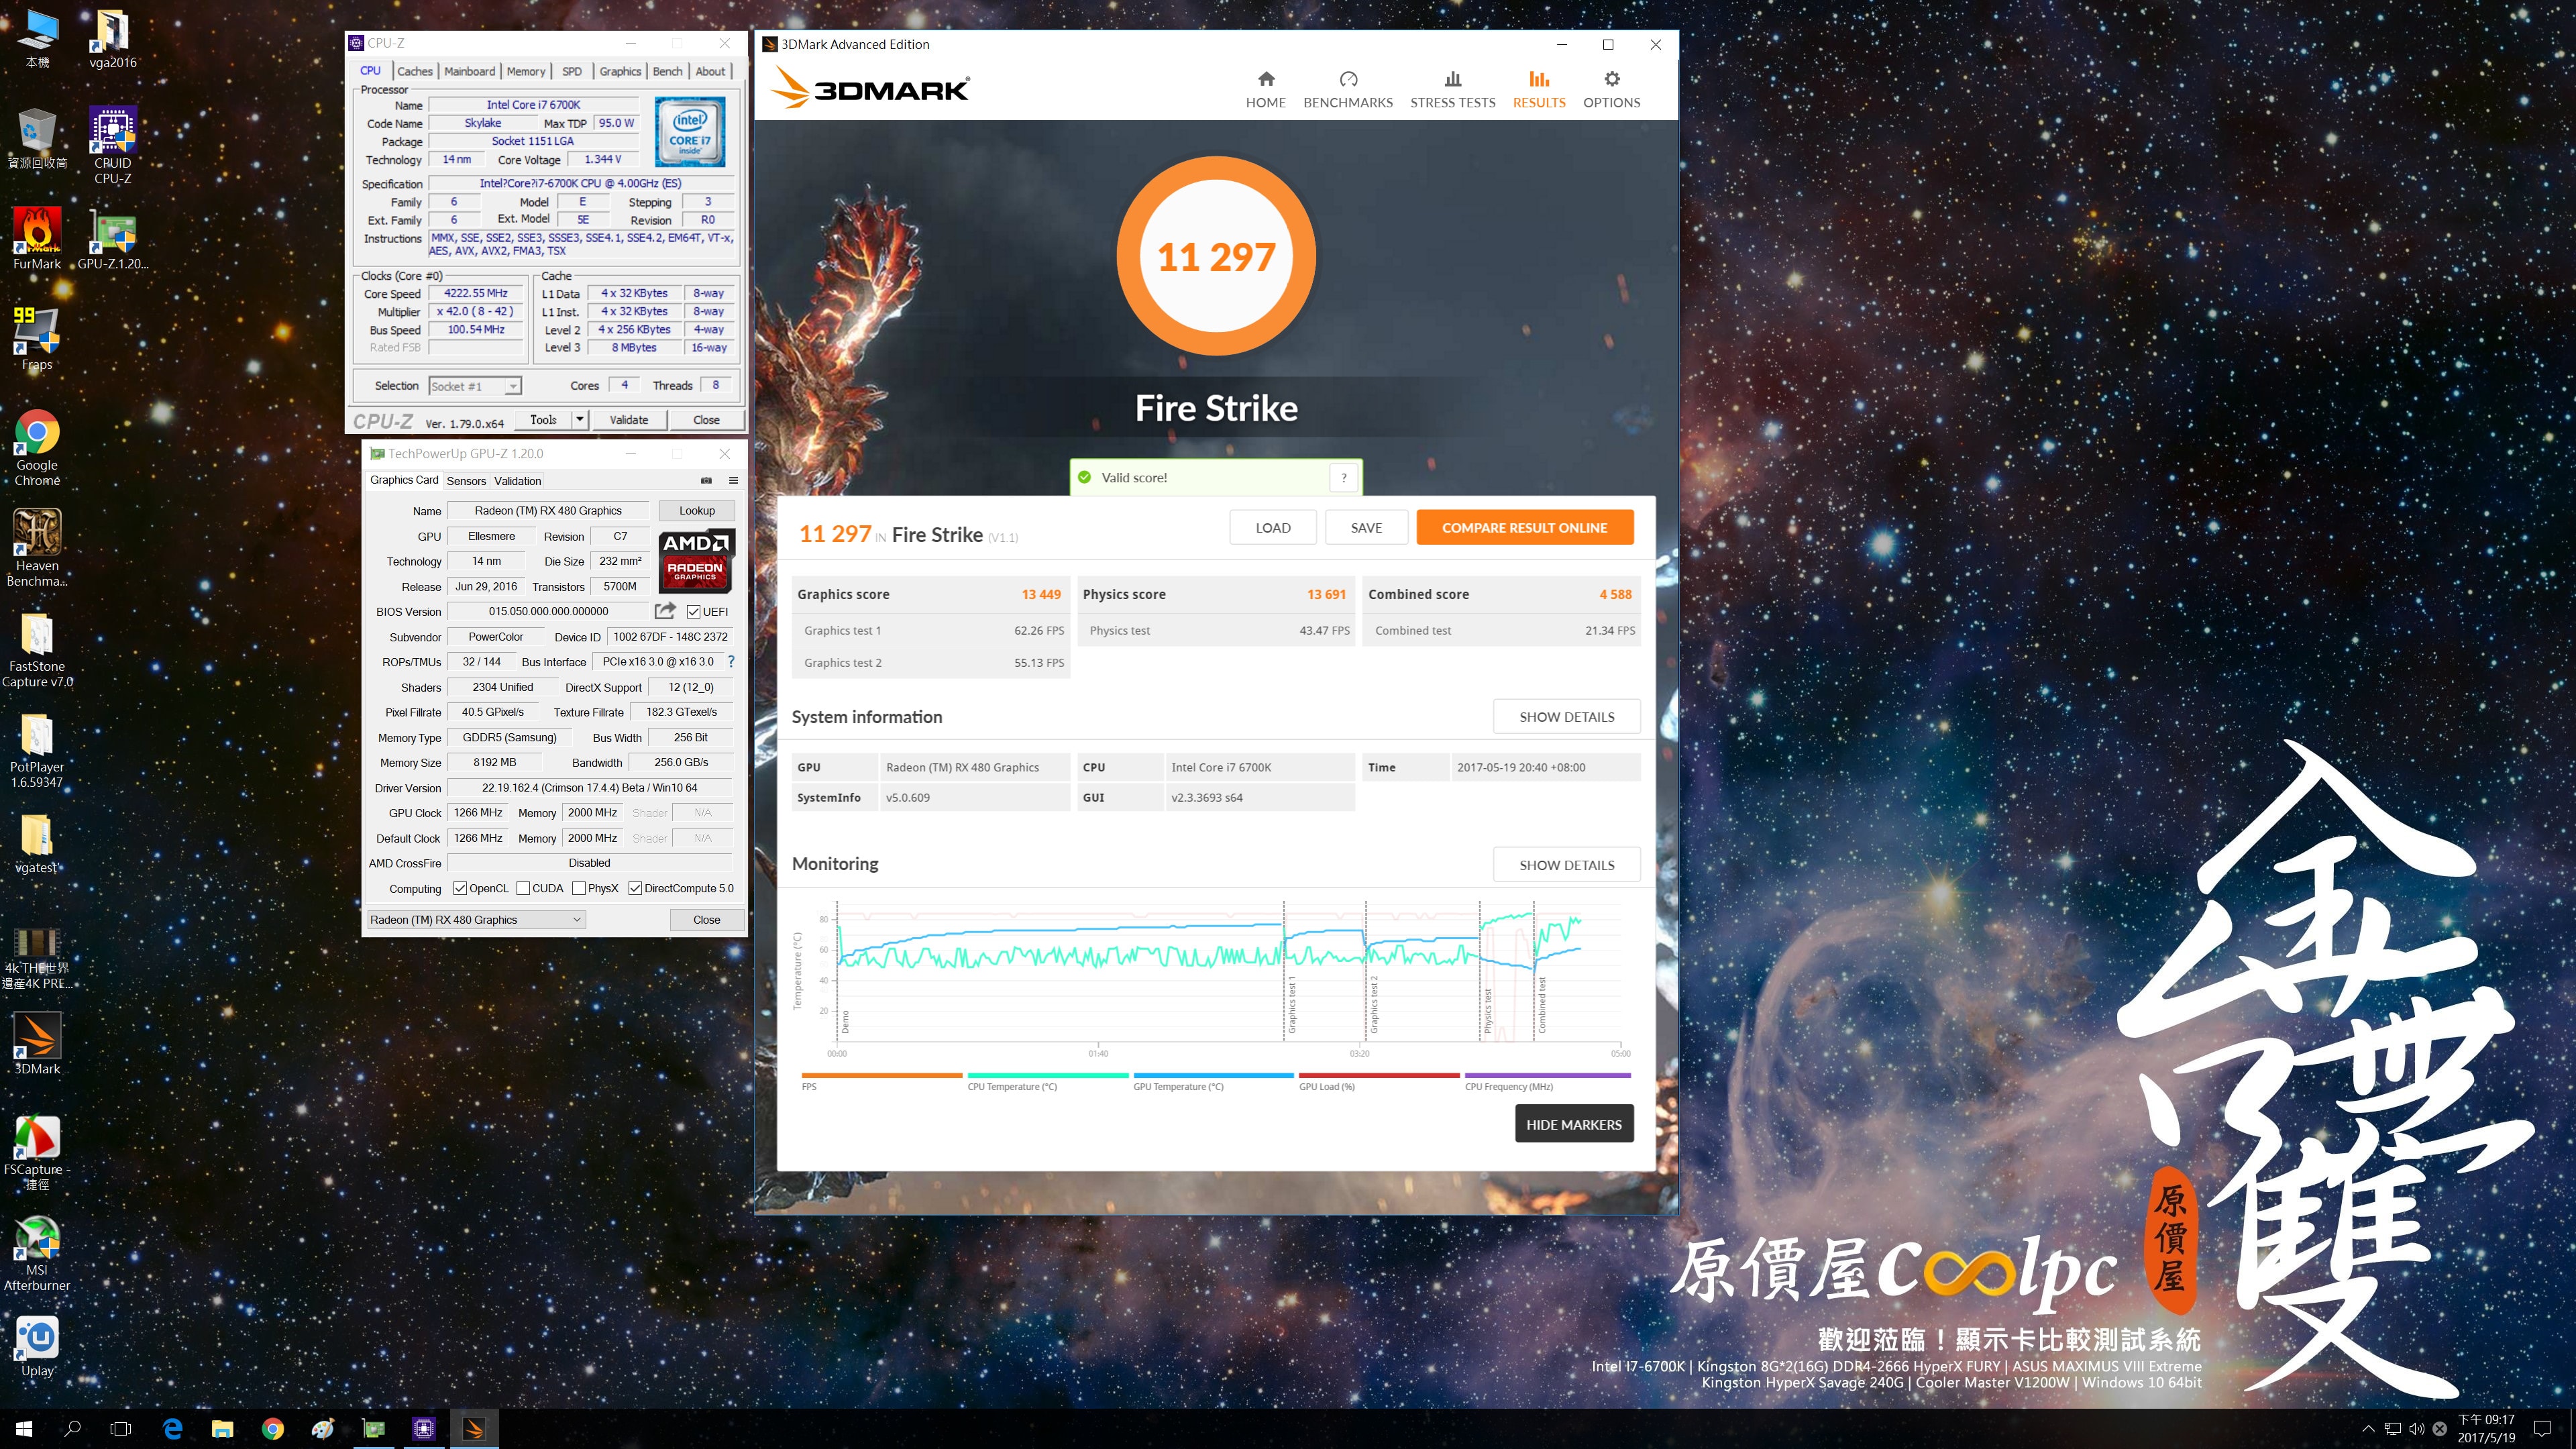The width and height of the screenshot is (2576, 1449).
Task: Open CPUID CPU-Z desktop icon
Action: pyautogui.click(x=113, y=146)
